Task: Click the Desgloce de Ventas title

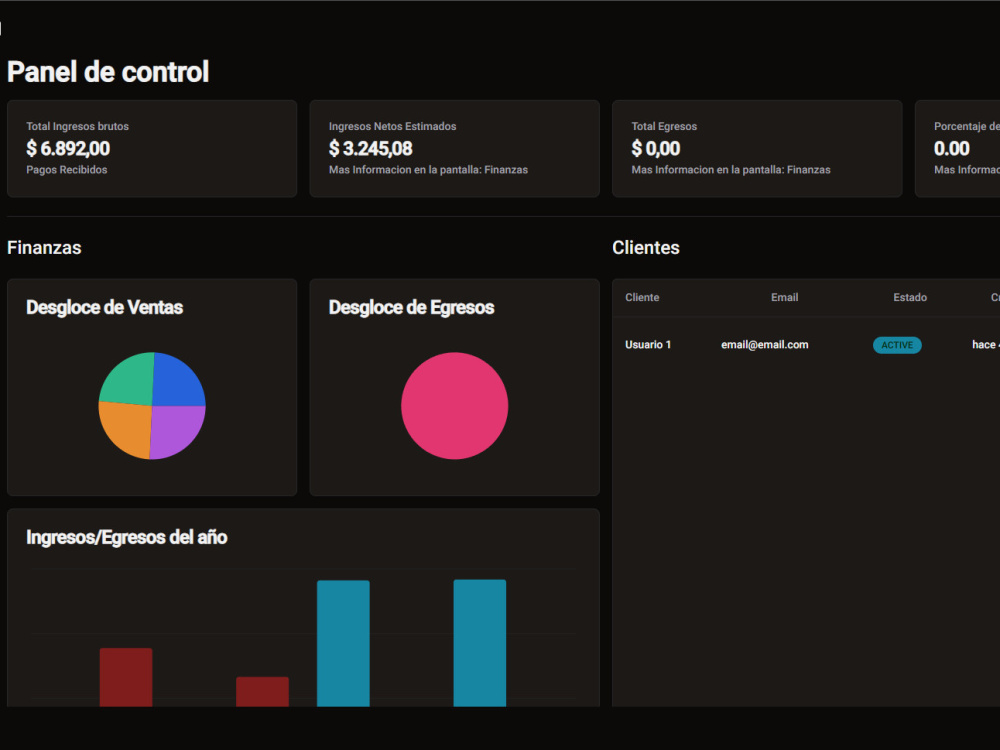Action: pyautogui.click(x=105, y=307)
